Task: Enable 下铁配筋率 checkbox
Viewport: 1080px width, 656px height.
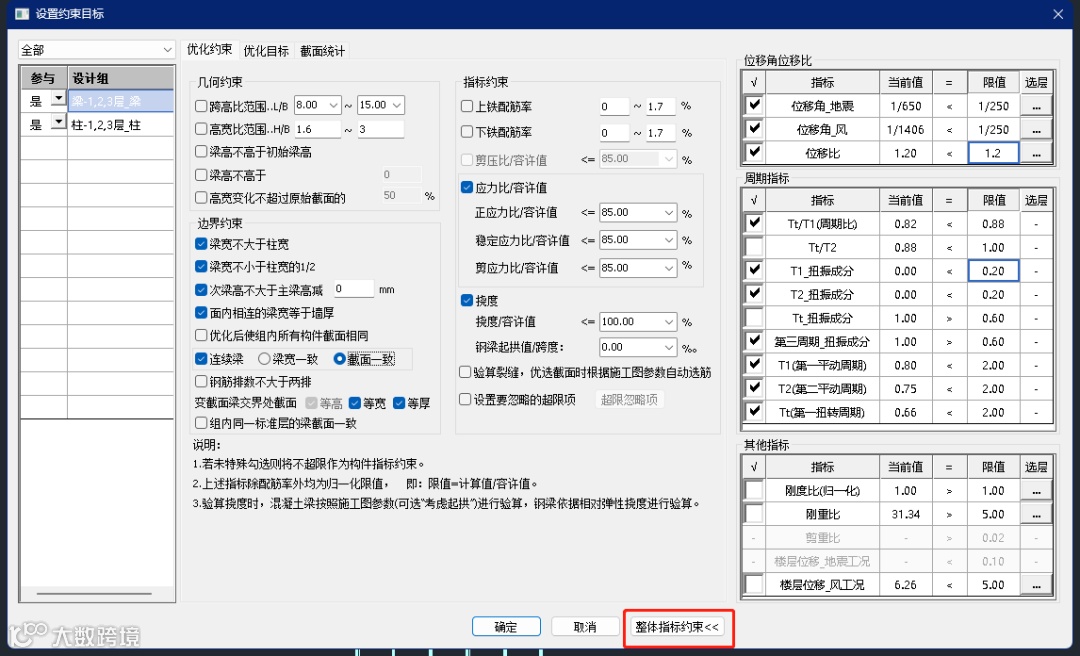Action: coord(467,132)
